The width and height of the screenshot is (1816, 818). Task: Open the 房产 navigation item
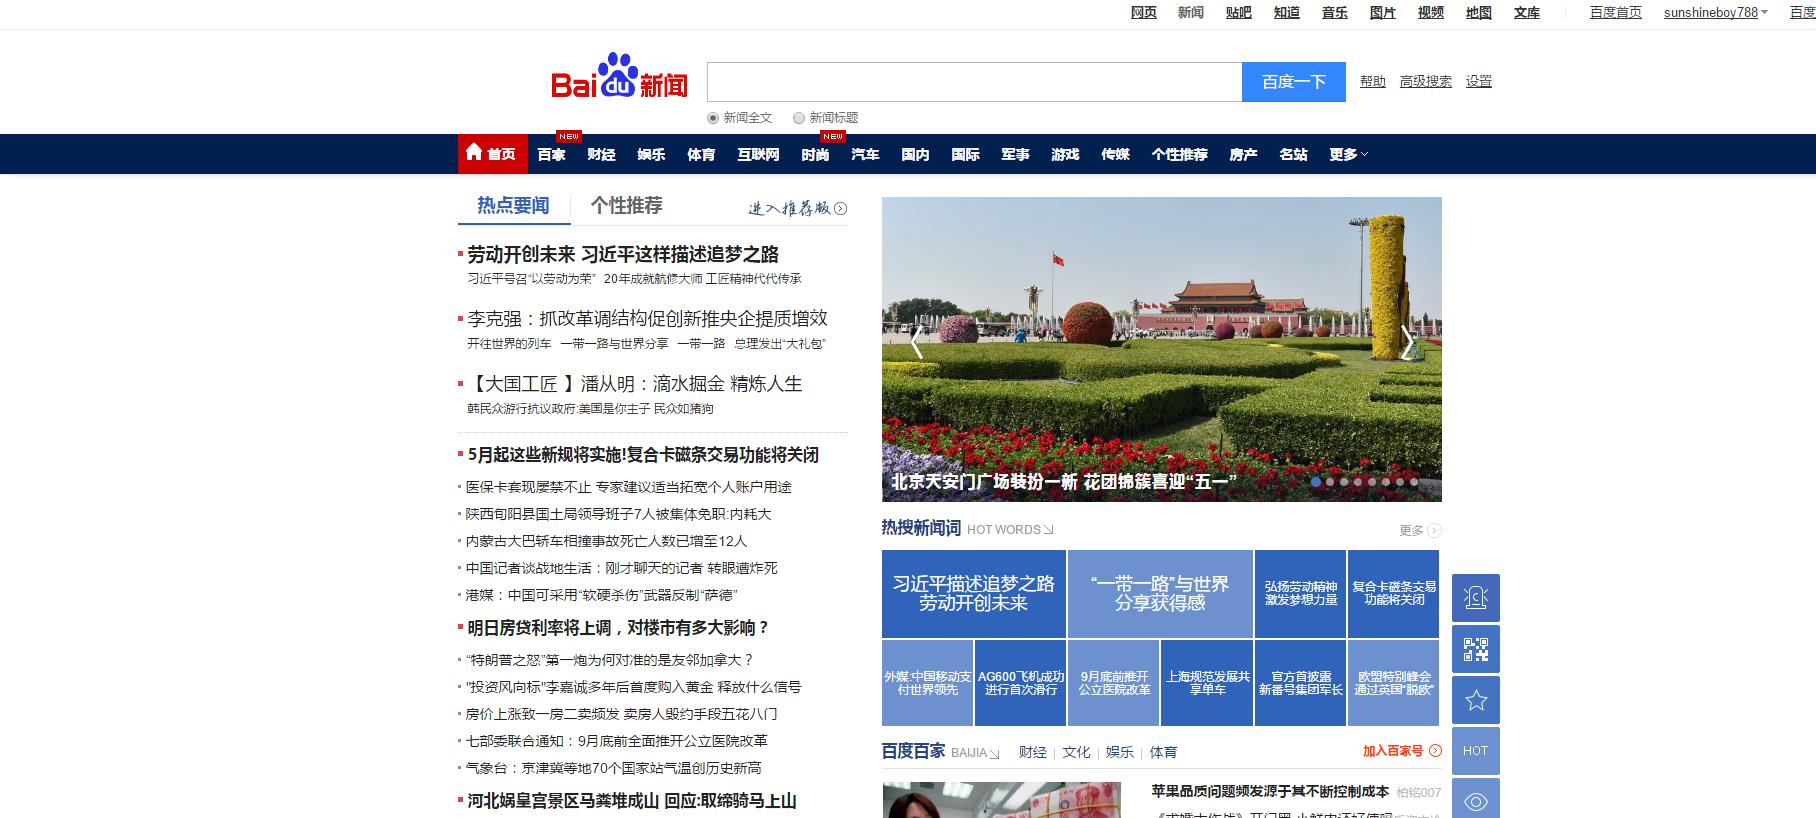1243,154
